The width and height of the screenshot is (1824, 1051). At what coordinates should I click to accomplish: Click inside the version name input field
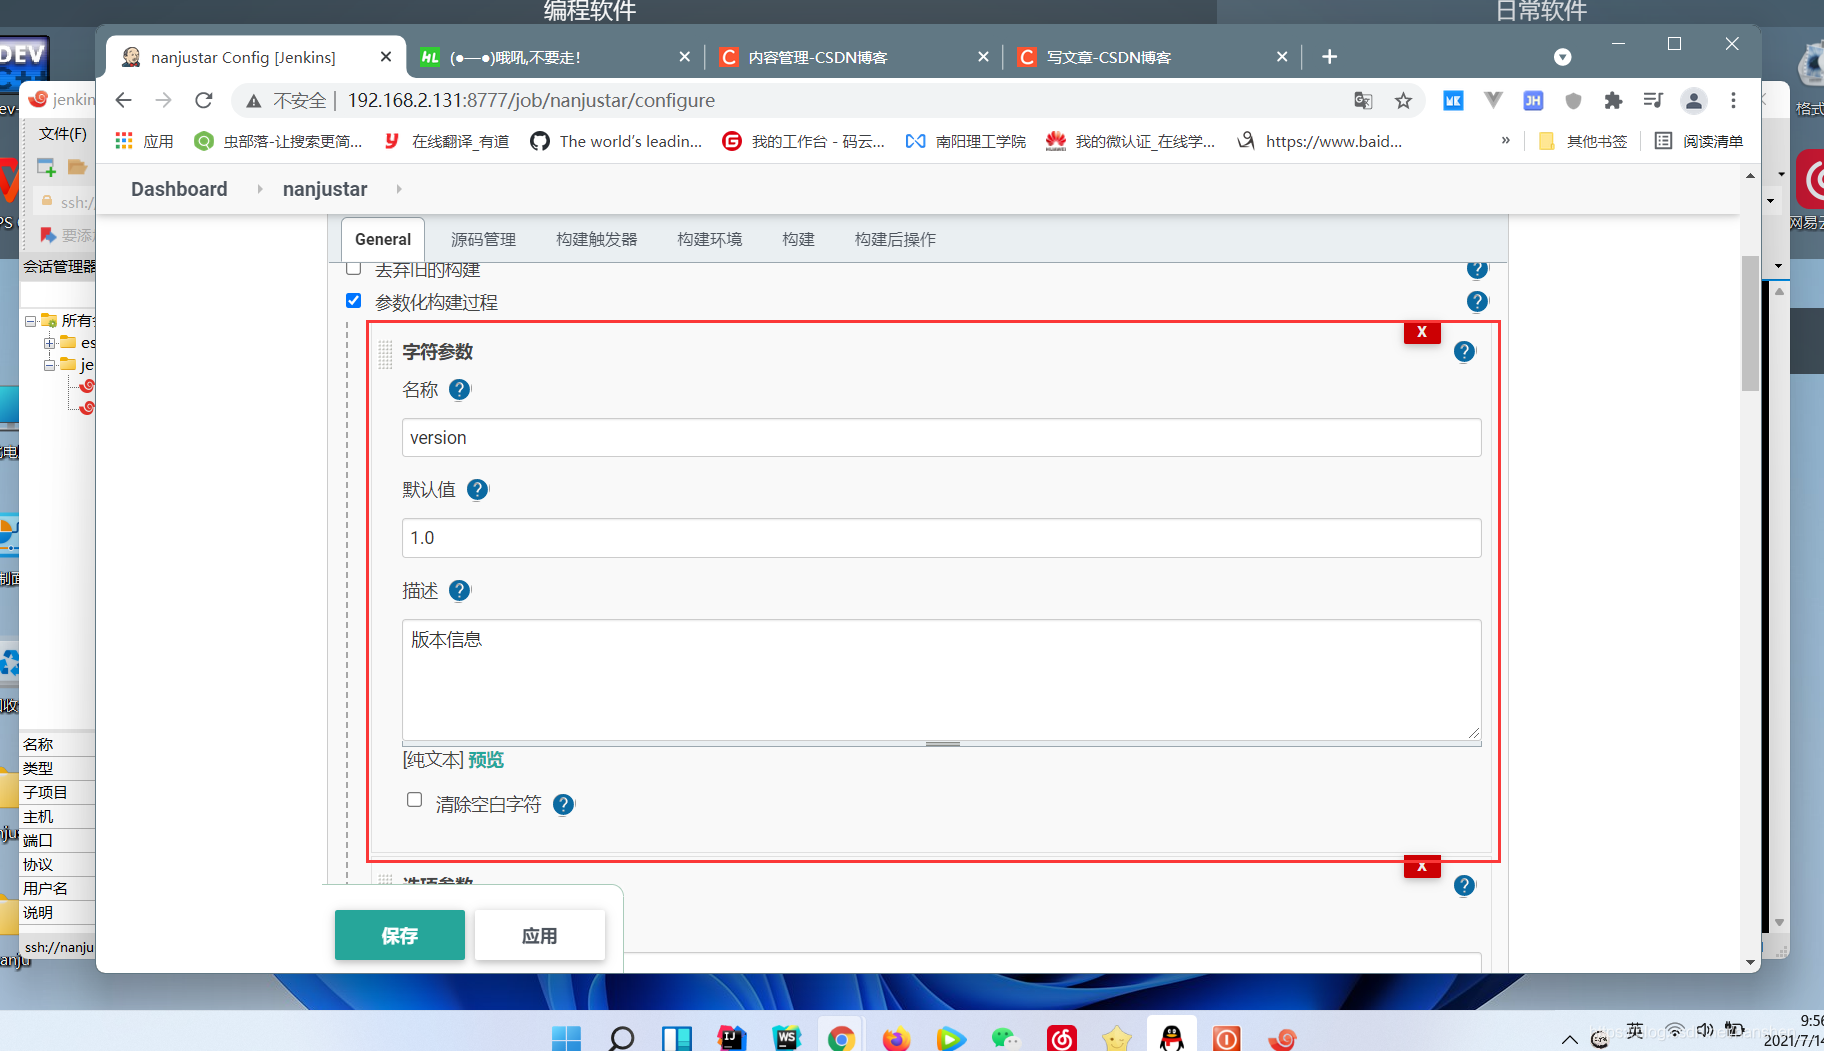click(x=941, y=437)
